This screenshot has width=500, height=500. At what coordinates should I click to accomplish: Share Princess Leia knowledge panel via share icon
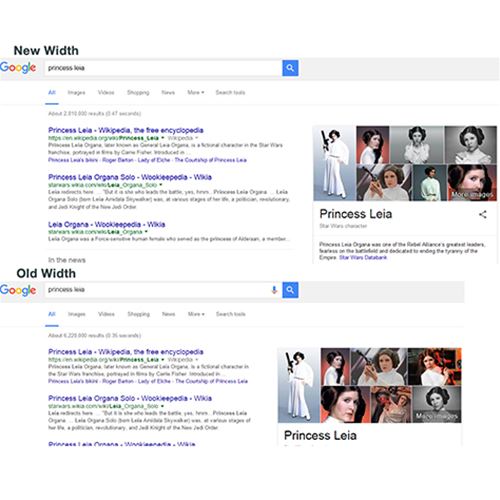point(483,214)
